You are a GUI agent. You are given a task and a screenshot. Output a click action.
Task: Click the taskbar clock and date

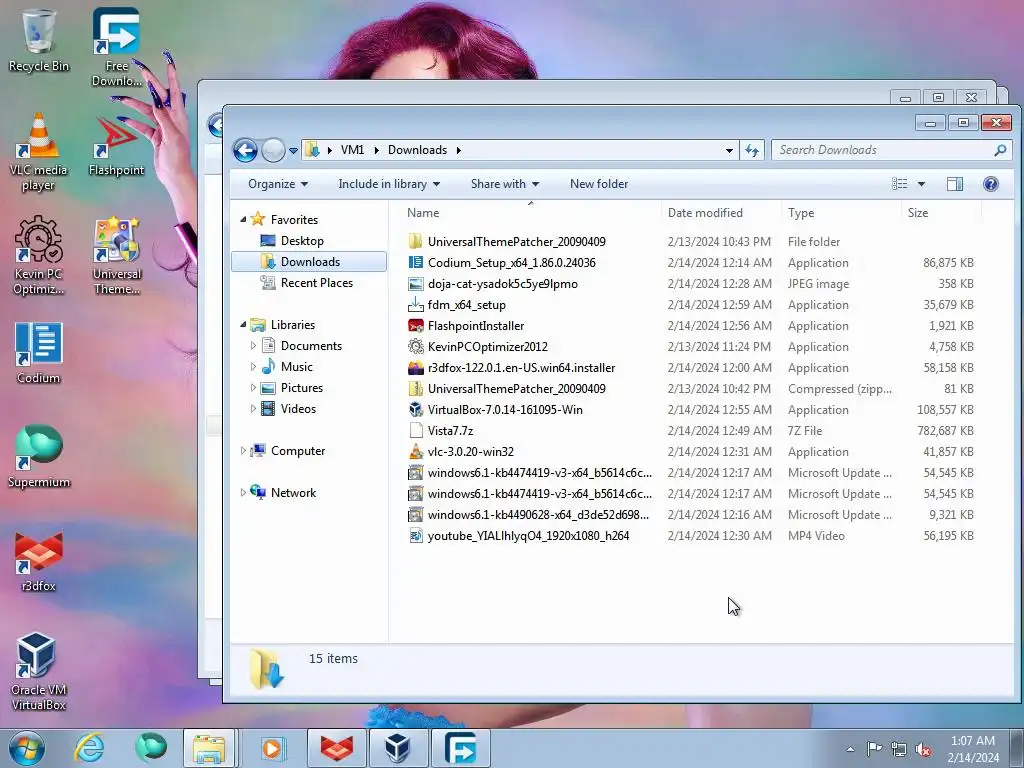tap(972, 749)
